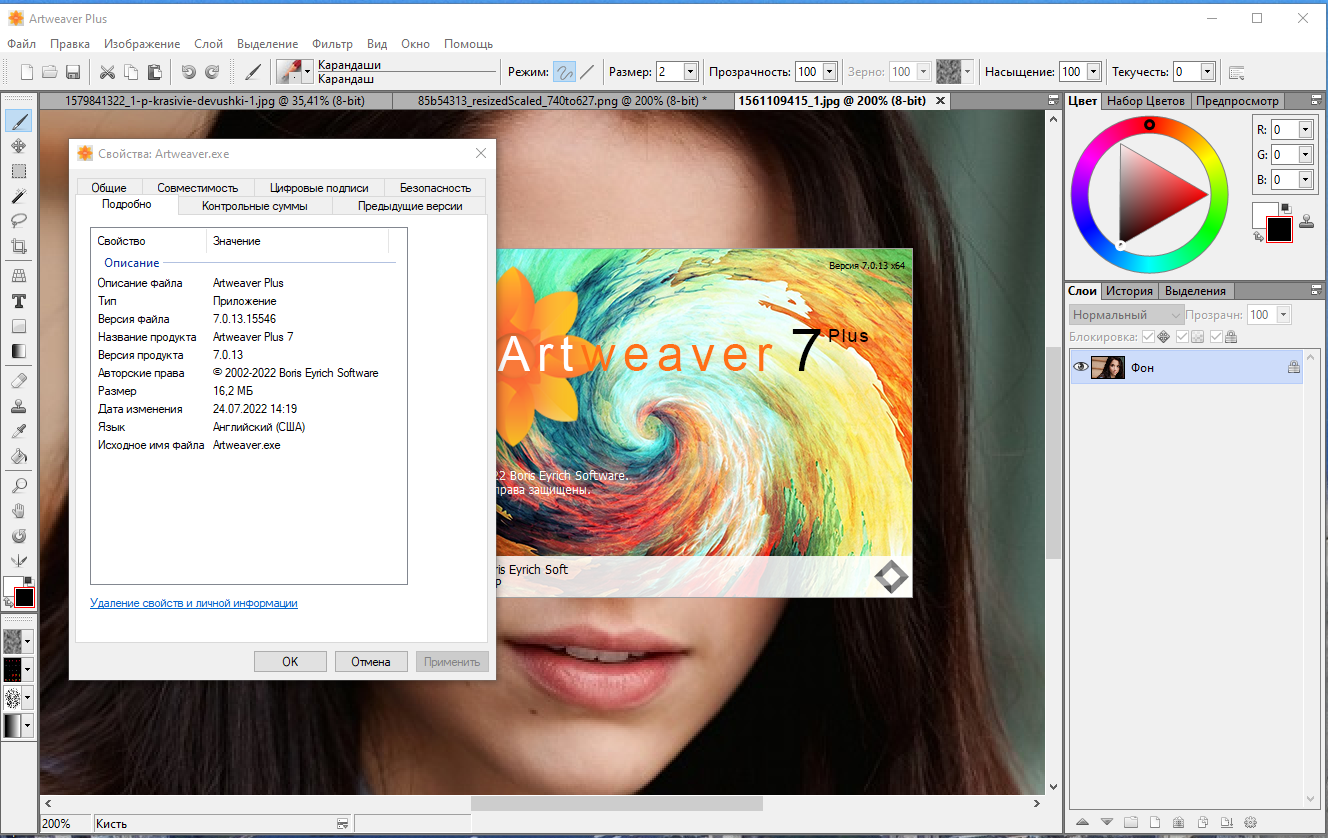Viewport: 1328px width, 838px height.
Task: Select the Stamp tool
Action: click(18, 406)
